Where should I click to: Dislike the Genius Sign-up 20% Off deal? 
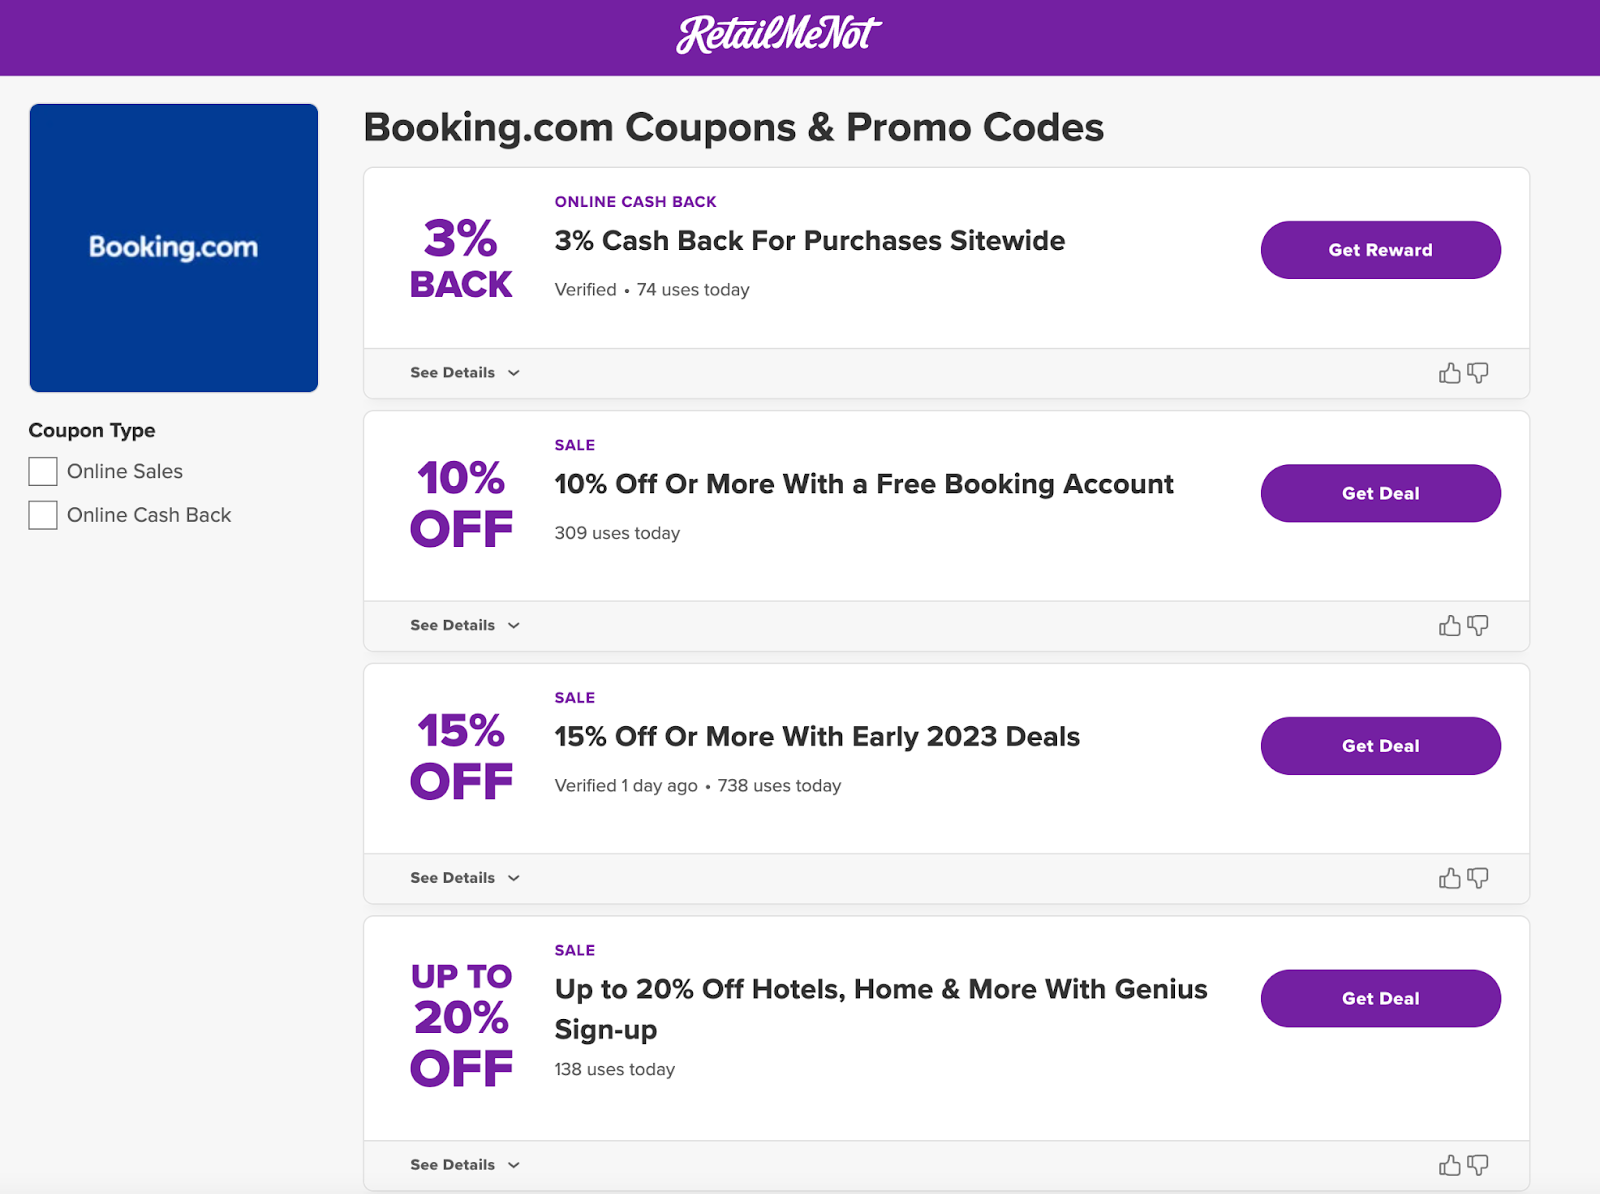tap(1478, 1165)
